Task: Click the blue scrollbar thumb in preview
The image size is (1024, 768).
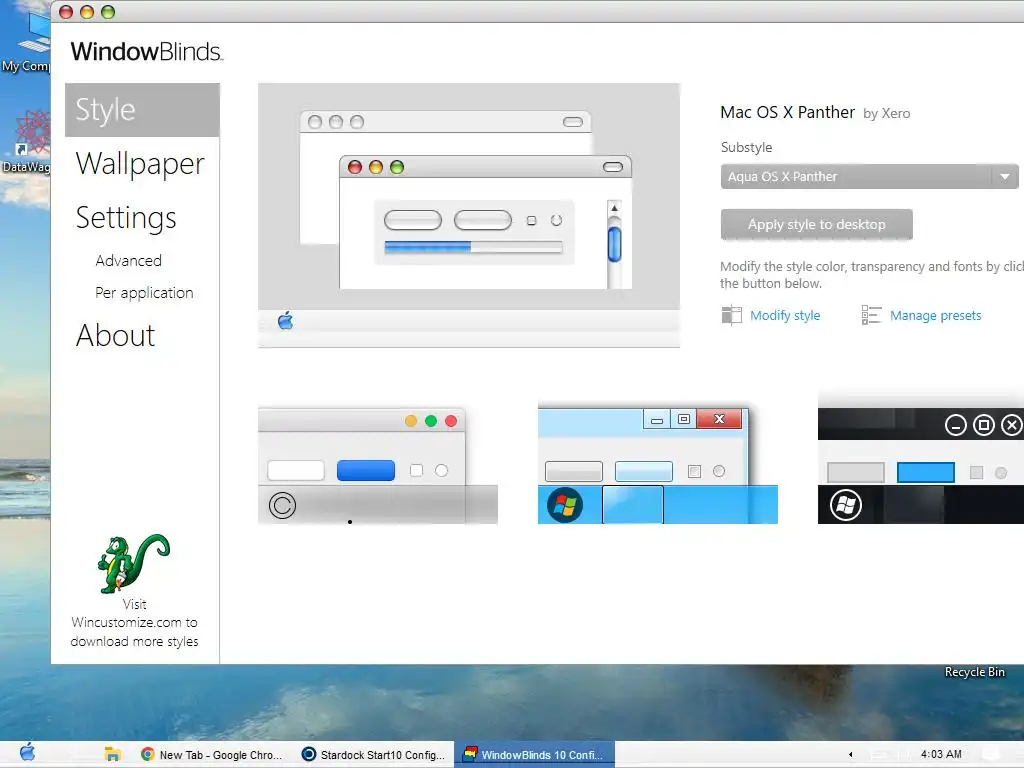Action: click(614, 244)
